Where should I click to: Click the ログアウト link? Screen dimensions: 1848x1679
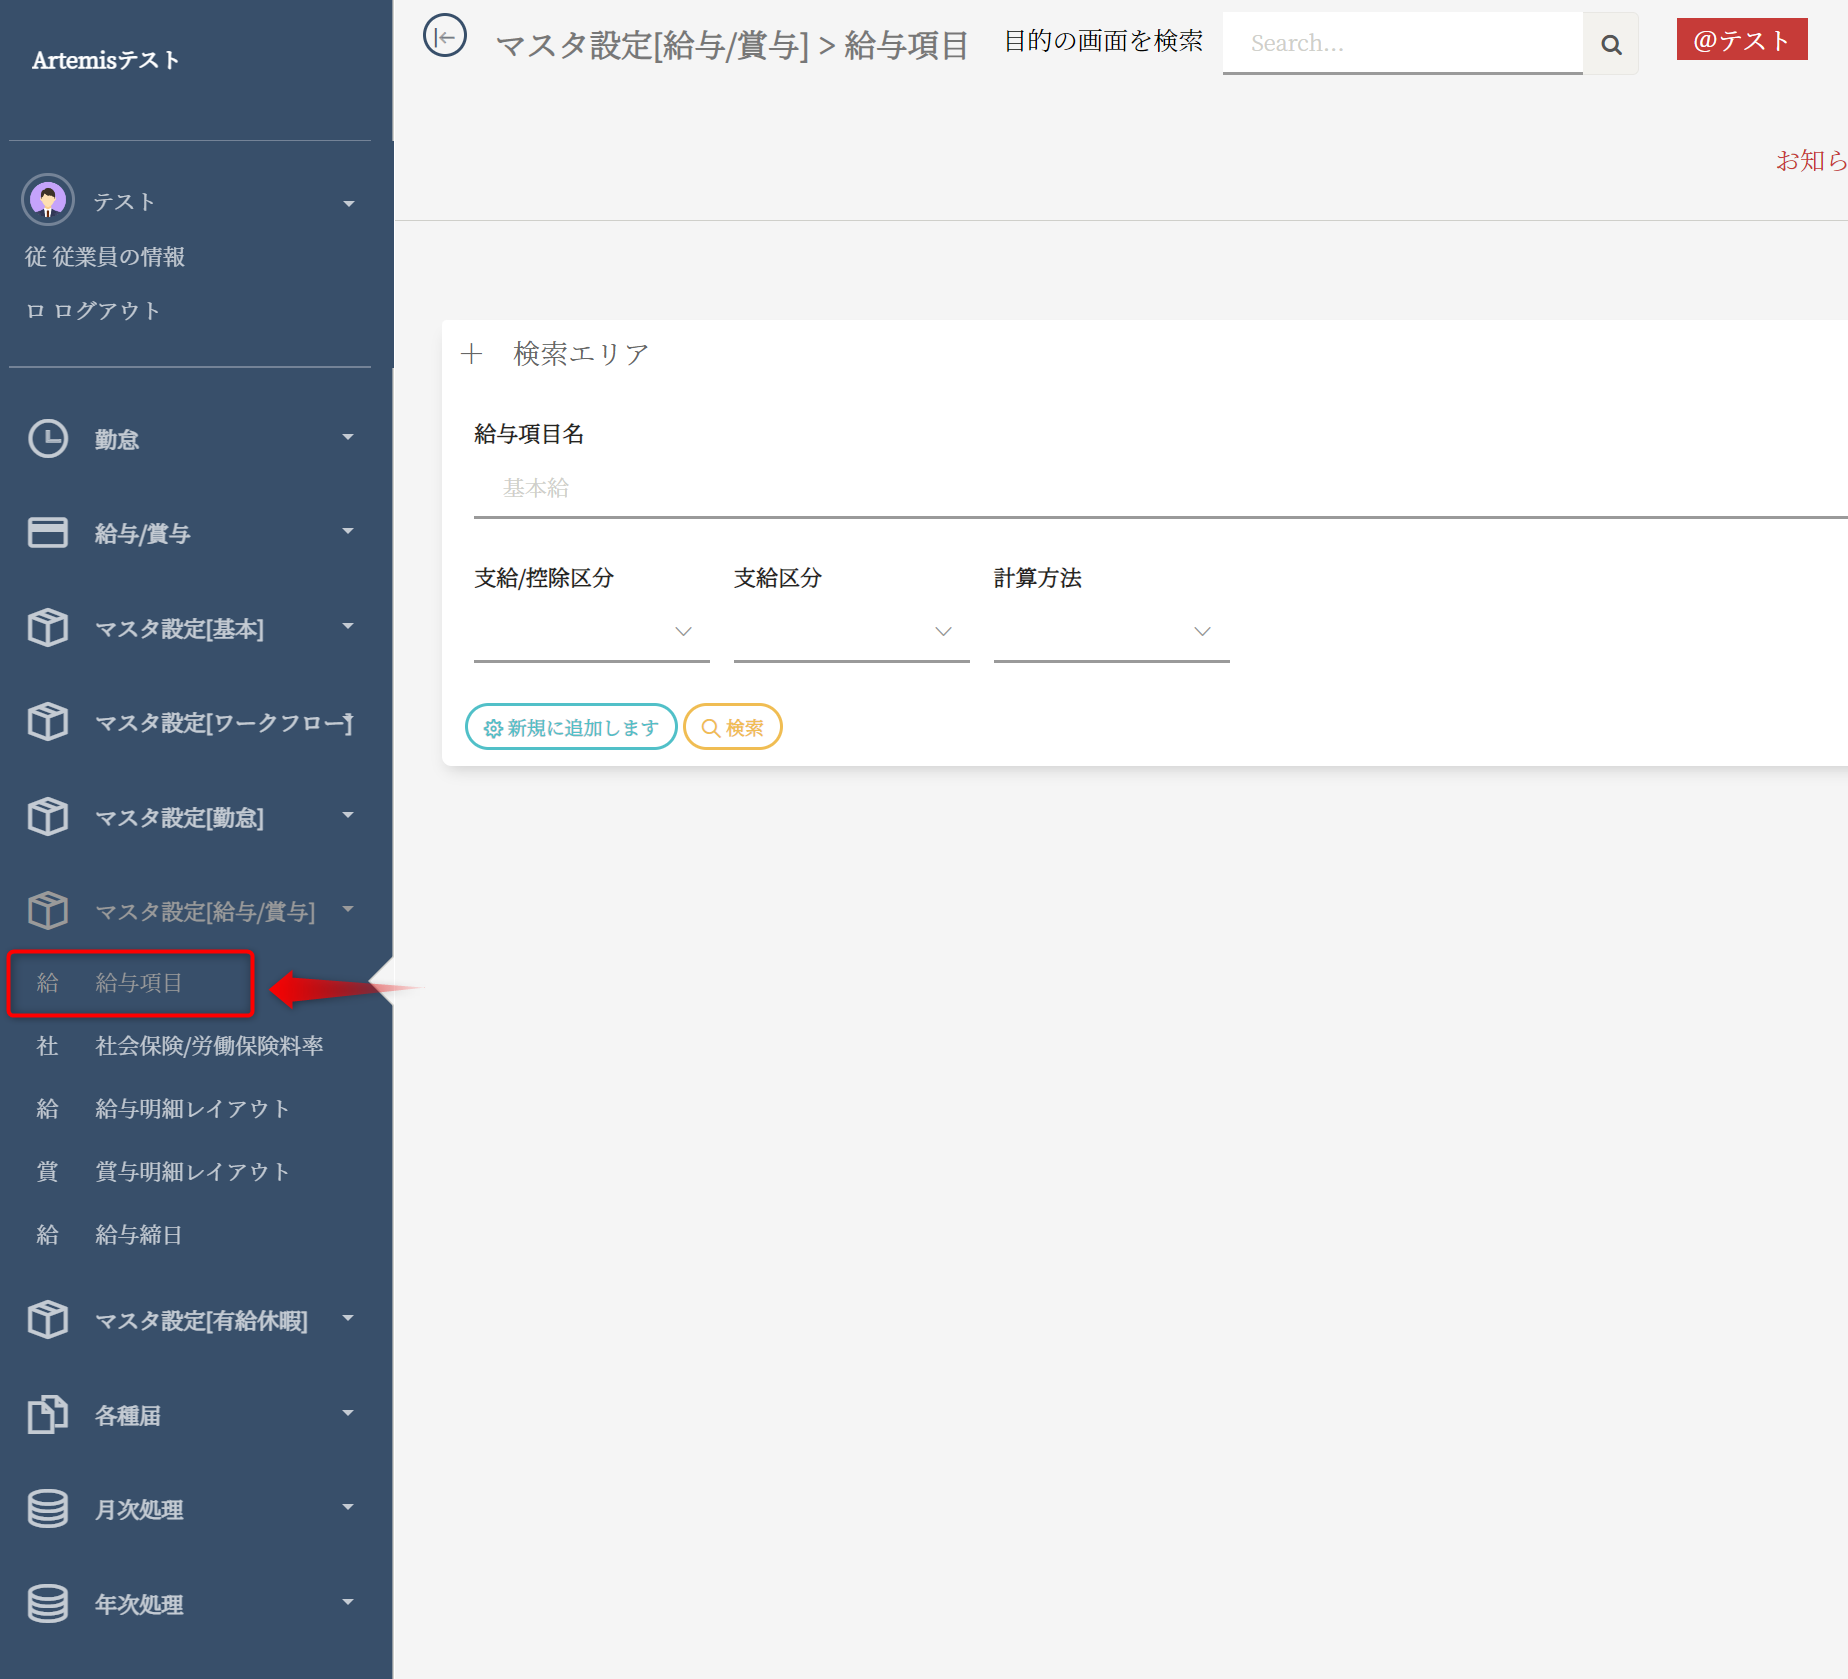(106, 311)
